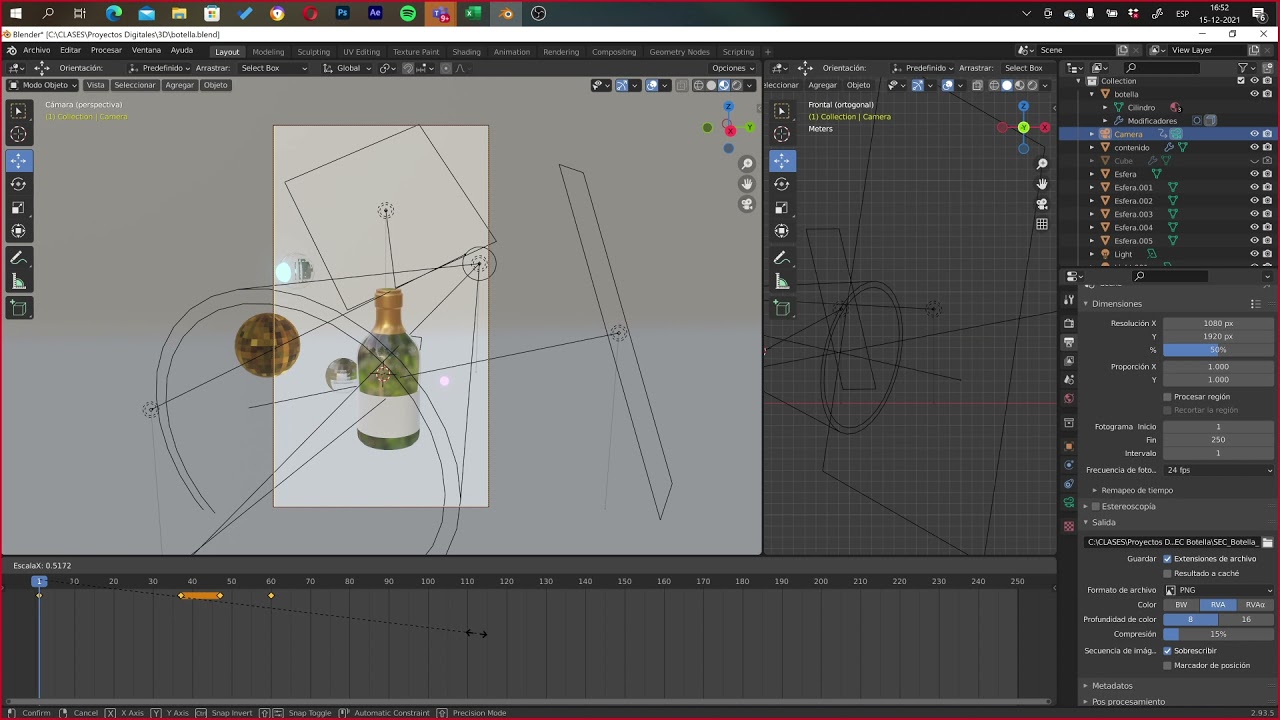Select BW color mode button

(x=1181, y=605)
